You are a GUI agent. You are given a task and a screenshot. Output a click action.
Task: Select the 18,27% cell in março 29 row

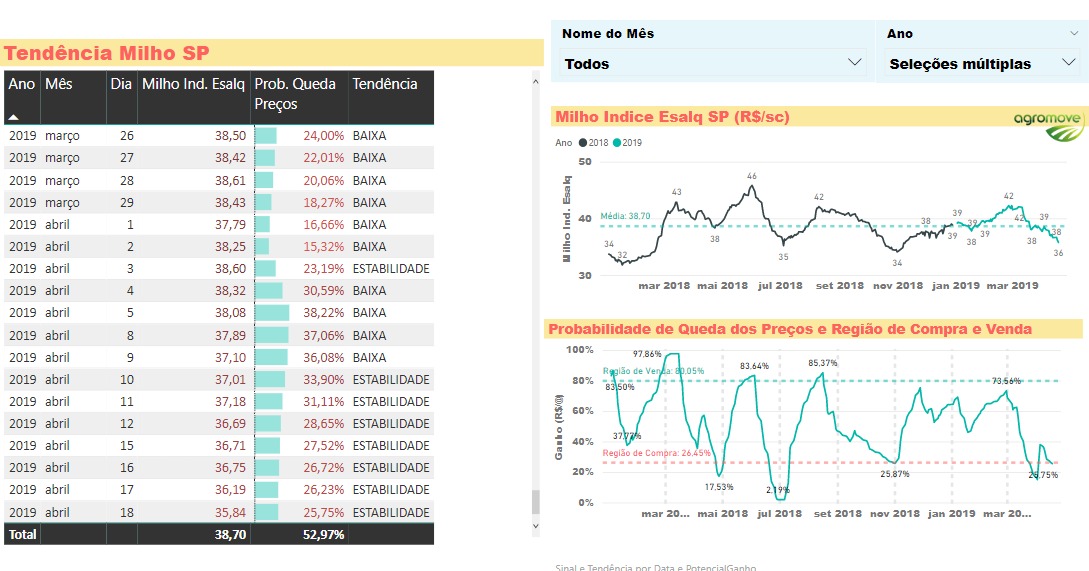click(x=323, y=202)
